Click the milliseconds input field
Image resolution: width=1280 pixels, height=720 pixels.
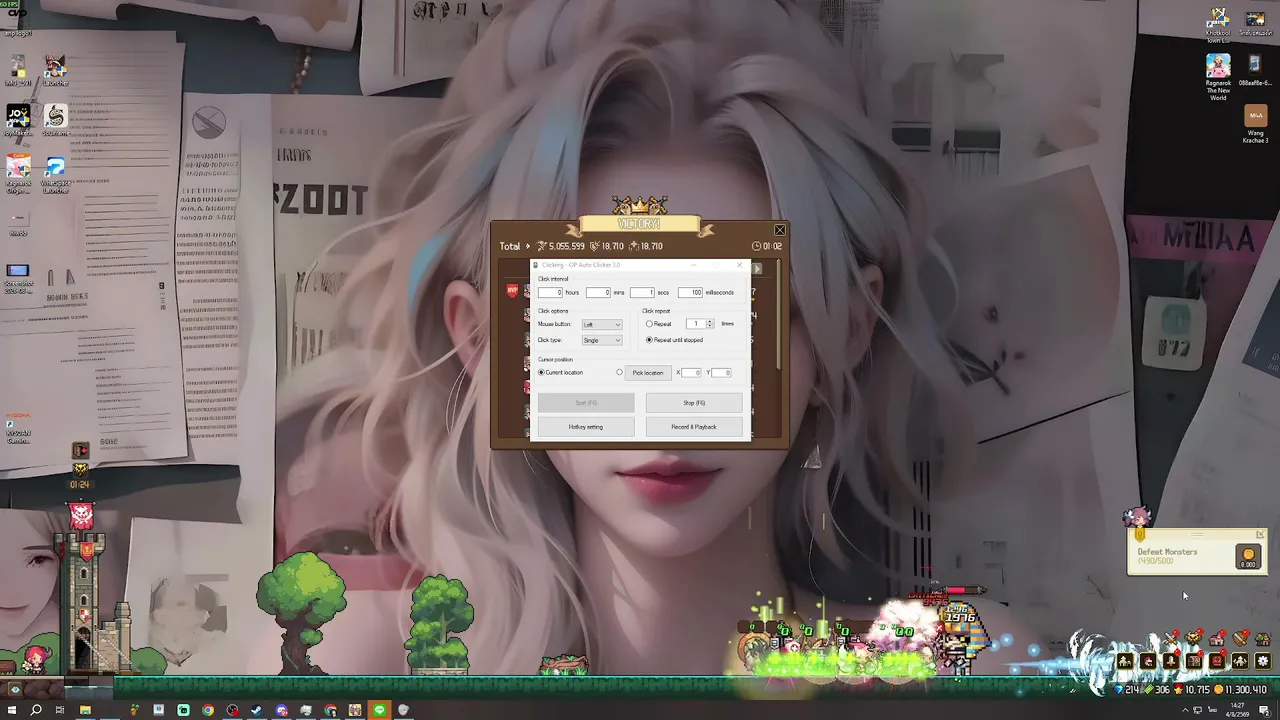tap(691, 292)
